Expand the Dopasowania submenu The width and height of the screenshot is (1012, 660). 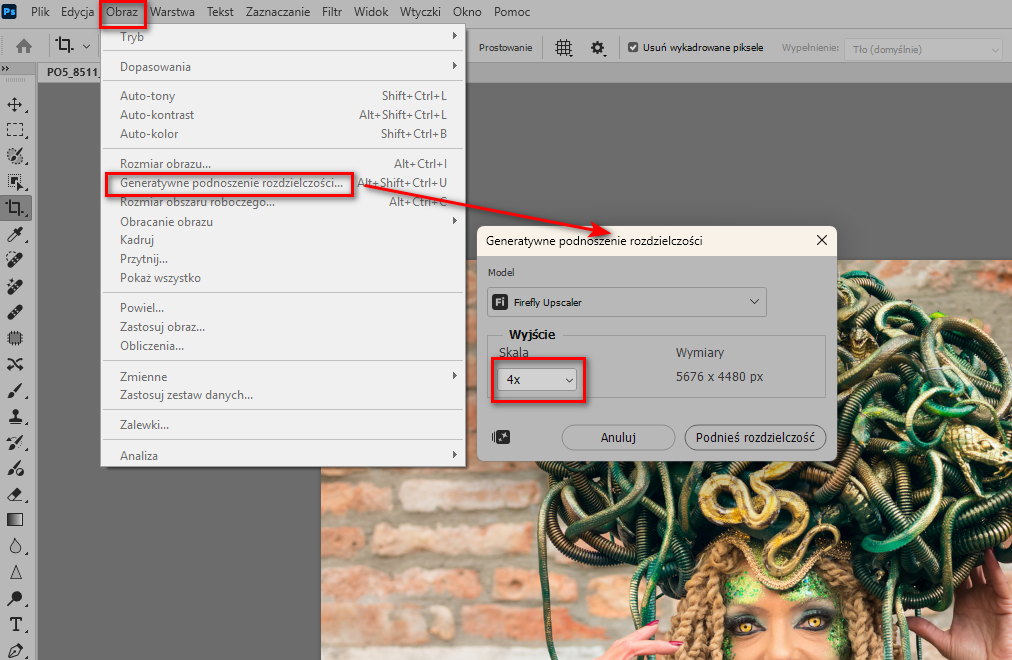pos(283,66)
